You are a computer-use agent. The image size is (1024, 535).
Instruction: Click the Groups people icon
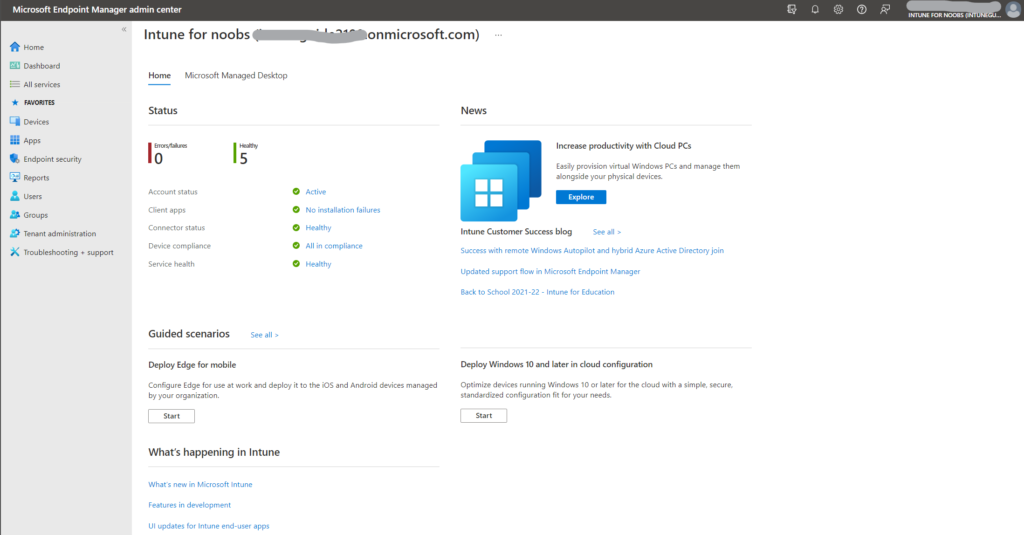pos(14,214)
